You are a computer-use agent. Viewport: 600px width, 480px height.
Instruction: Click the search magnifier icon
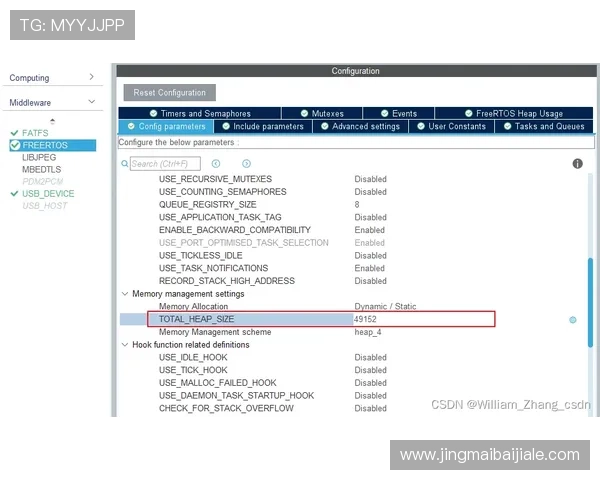[125, 164]
